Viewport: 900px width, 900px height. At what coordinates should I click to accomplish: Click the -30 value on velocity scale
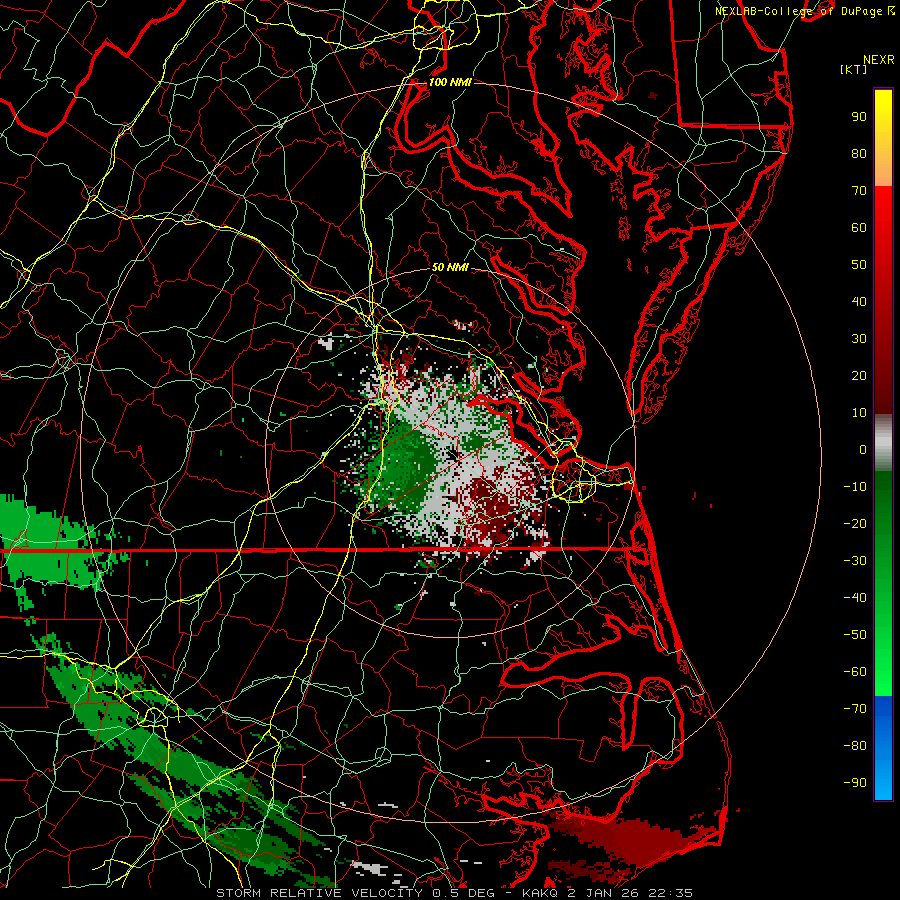[x=855, y=561]
